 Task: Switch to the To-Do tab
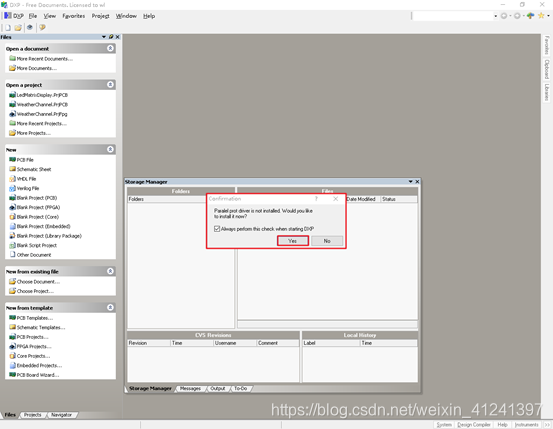point(241,388)
